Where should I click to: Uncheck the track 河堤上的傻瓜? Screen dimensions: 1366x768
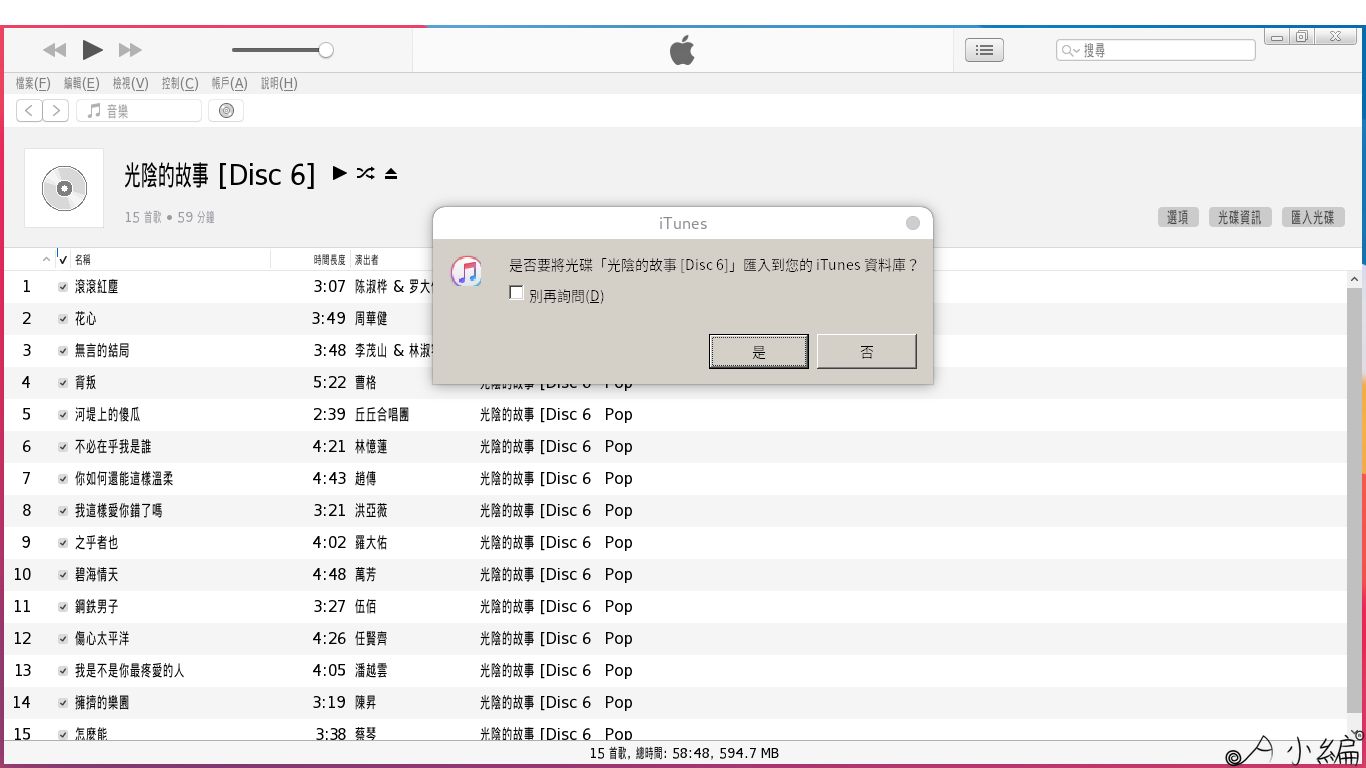(x=63, y=415)
